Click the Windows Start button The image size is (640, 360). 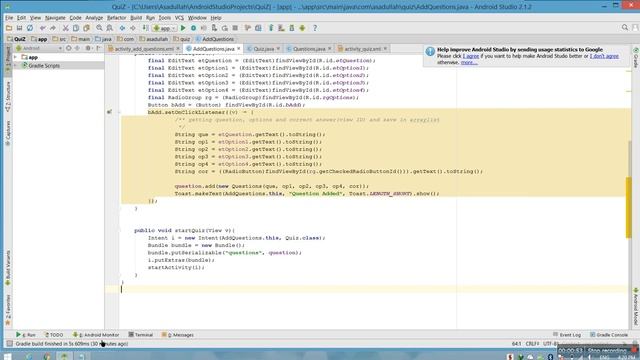click(x=7, y=356)
